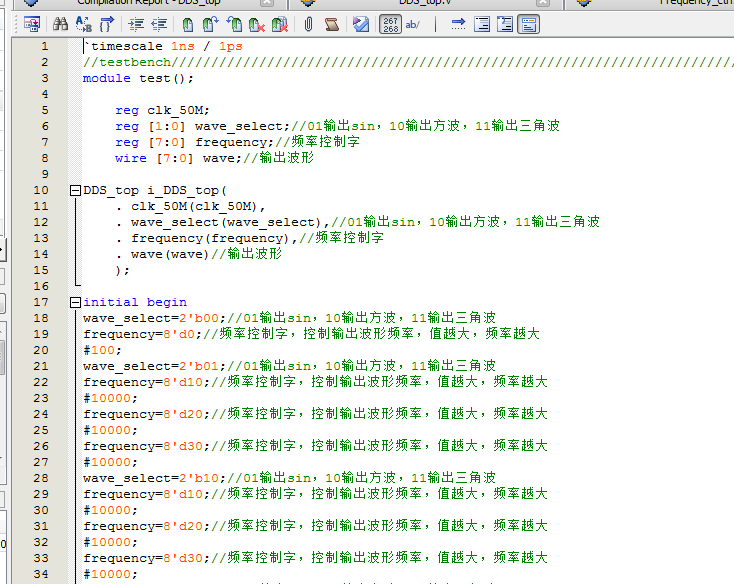Click the ');' on line 15
This screenshot has width=734, height=584.
tap(123, 270)
